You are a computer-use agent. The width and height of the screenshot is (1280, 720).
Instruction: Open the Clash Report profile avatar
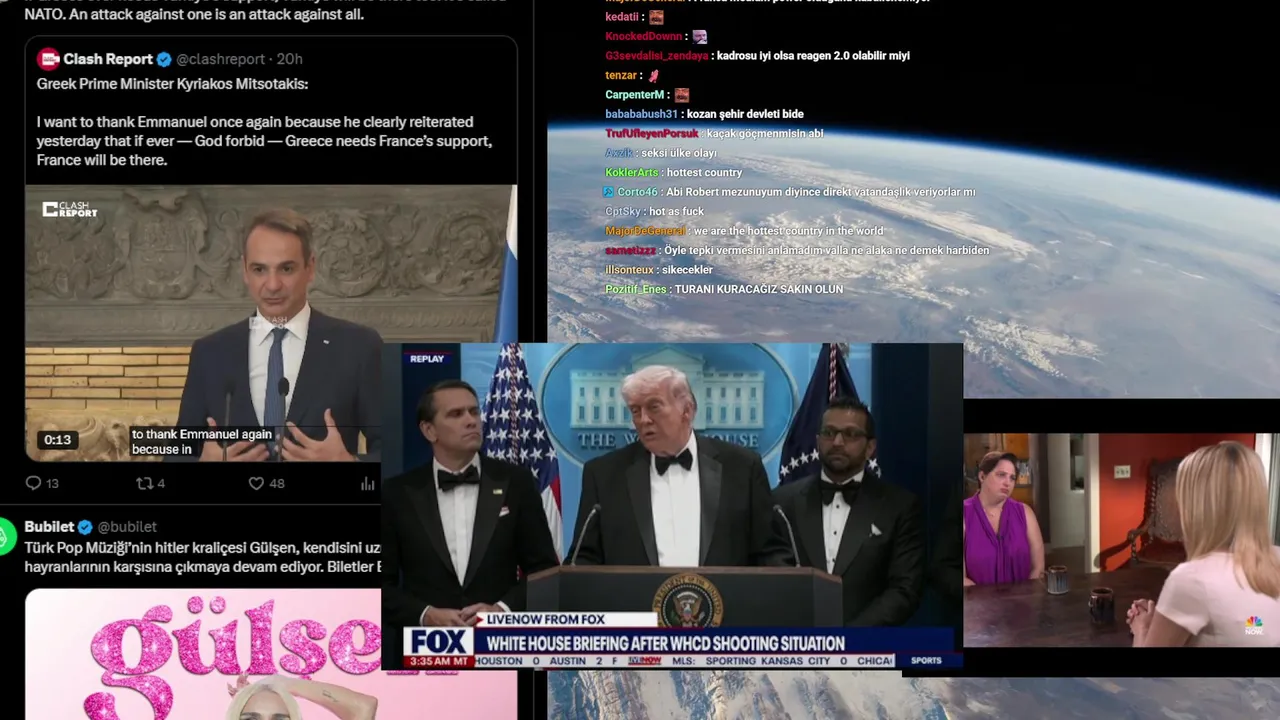click(x=48, y=59)
